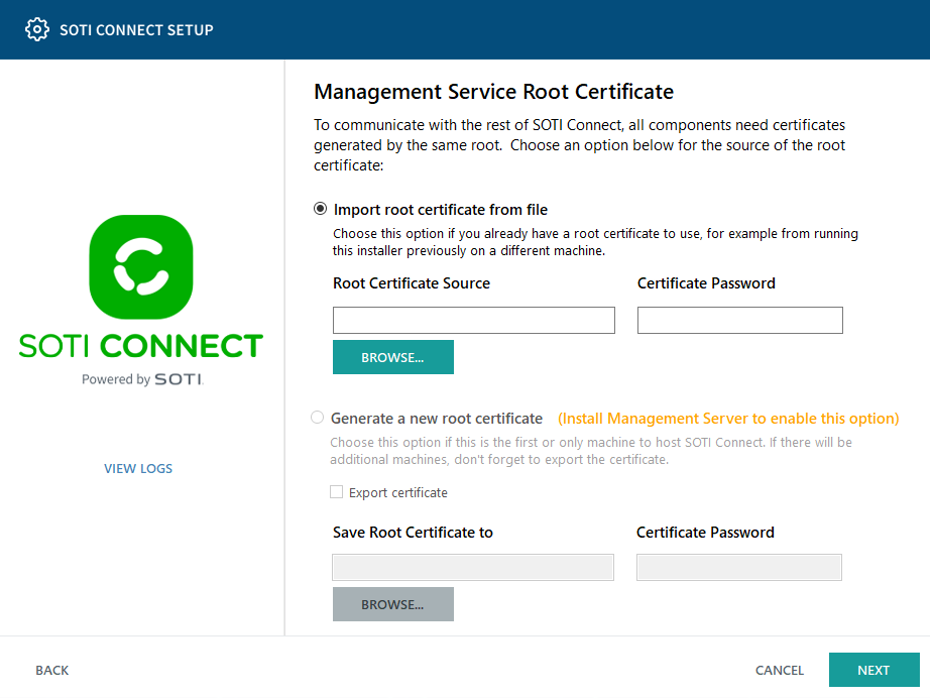Open the VIEW LOGS link
This screenshot has height=698, width=930.
[x=138, y=468]
